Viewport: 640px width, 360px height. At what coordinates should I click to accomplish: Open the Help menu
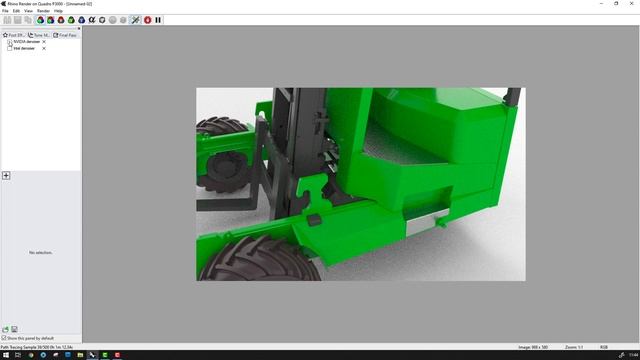(58, 11)
